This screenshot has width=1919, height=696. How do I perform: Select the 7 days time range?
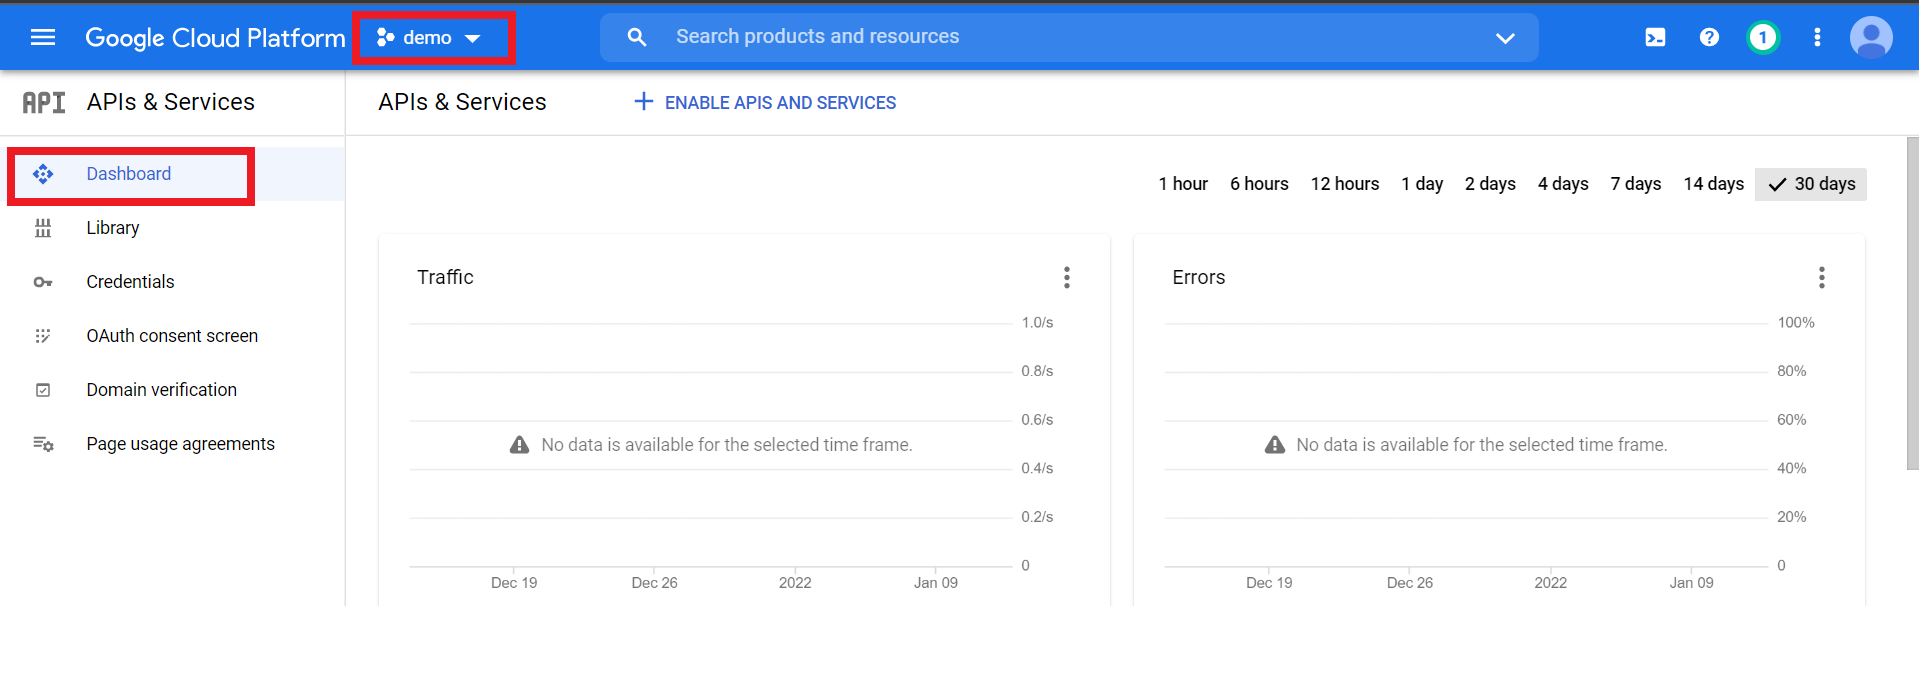coord(1635,184)
